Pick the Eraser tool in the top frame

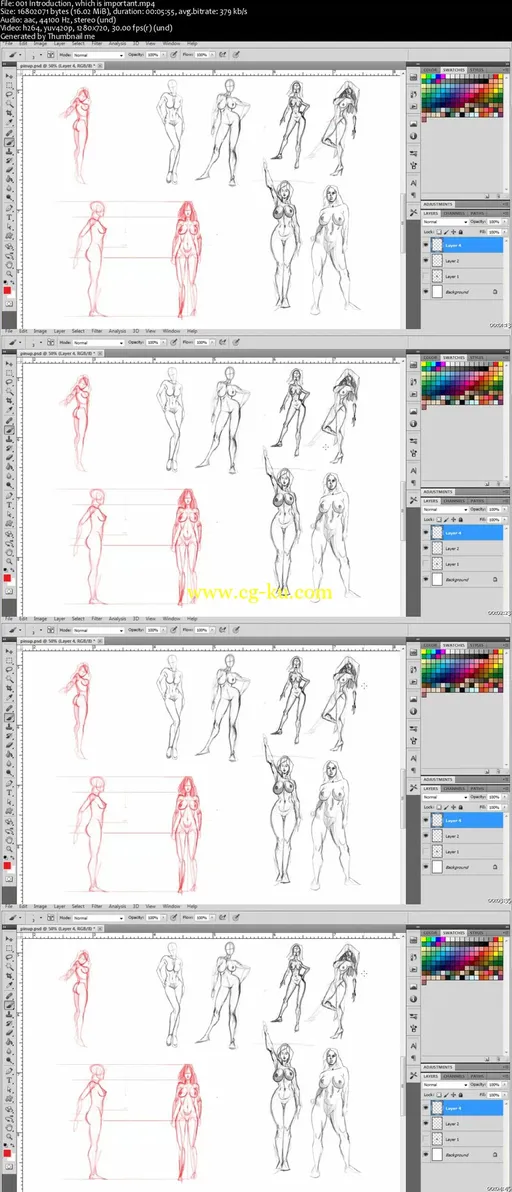click(9, 169)
